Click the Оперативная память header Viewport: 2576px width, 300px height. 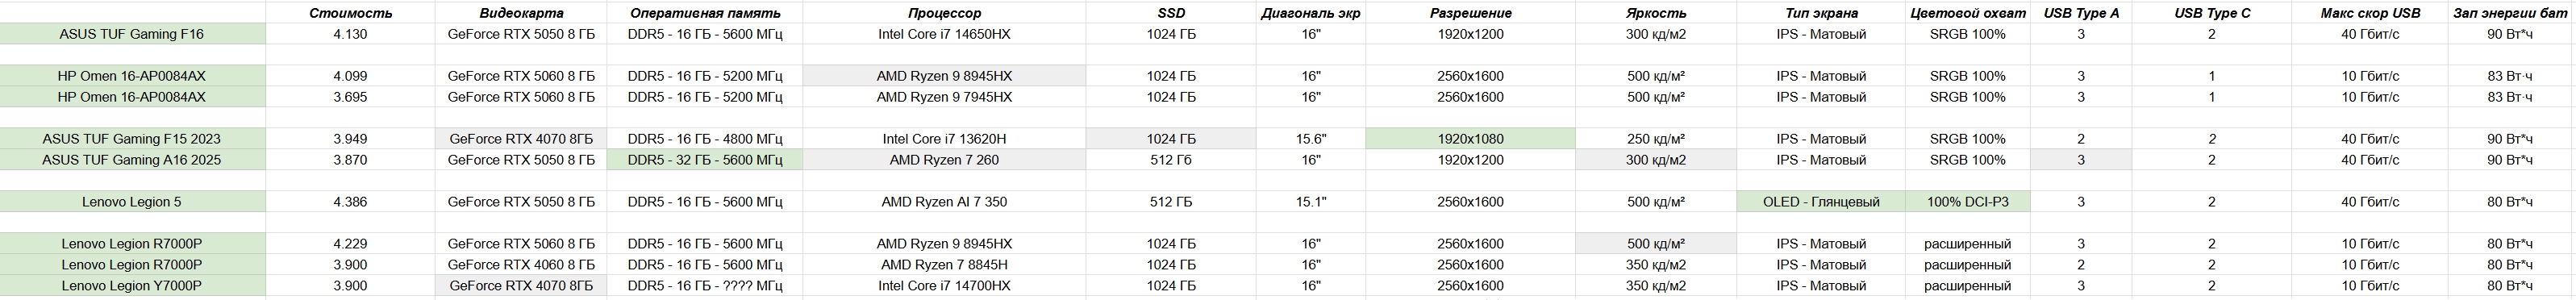point(705,13)
